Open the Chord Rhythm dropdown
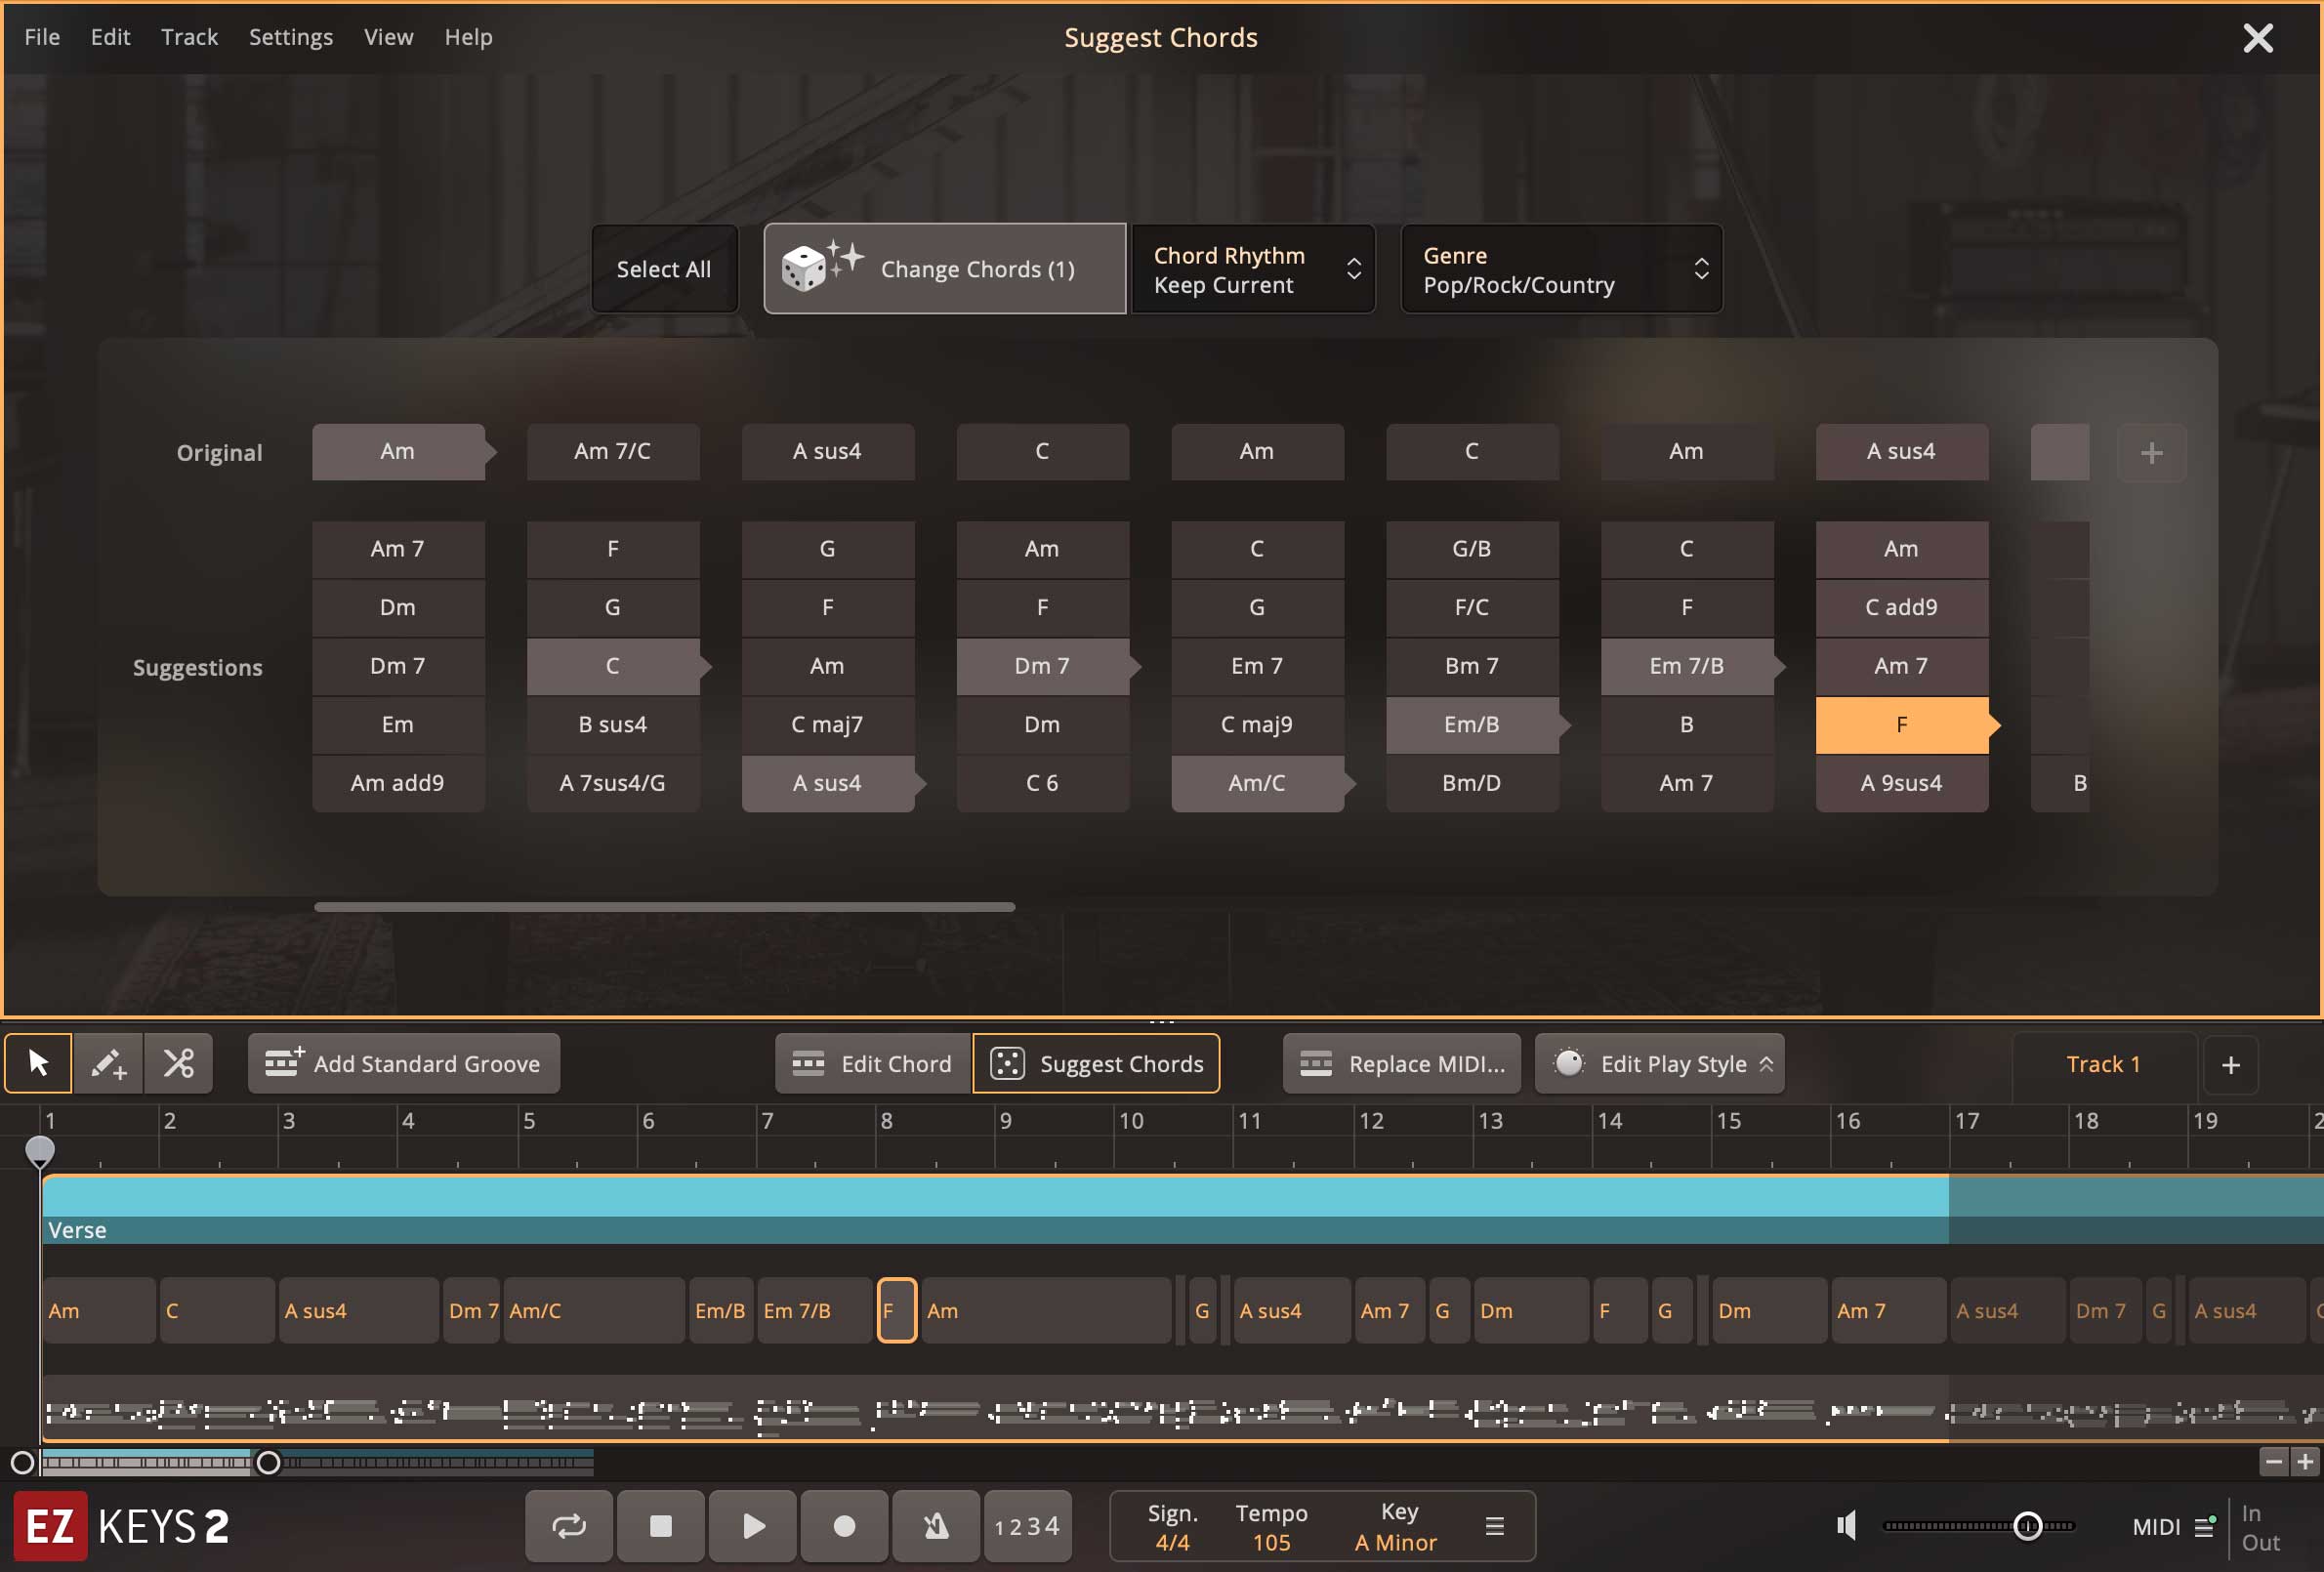This screenshot has height=1572, width=2324. (x=1252, y=269)
